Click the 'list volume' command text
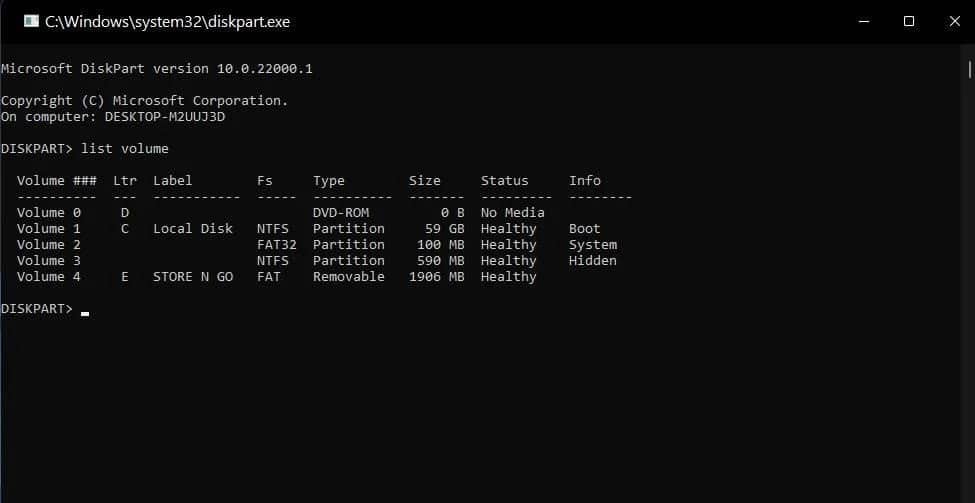The image size is (975, 503). [125, 149]
